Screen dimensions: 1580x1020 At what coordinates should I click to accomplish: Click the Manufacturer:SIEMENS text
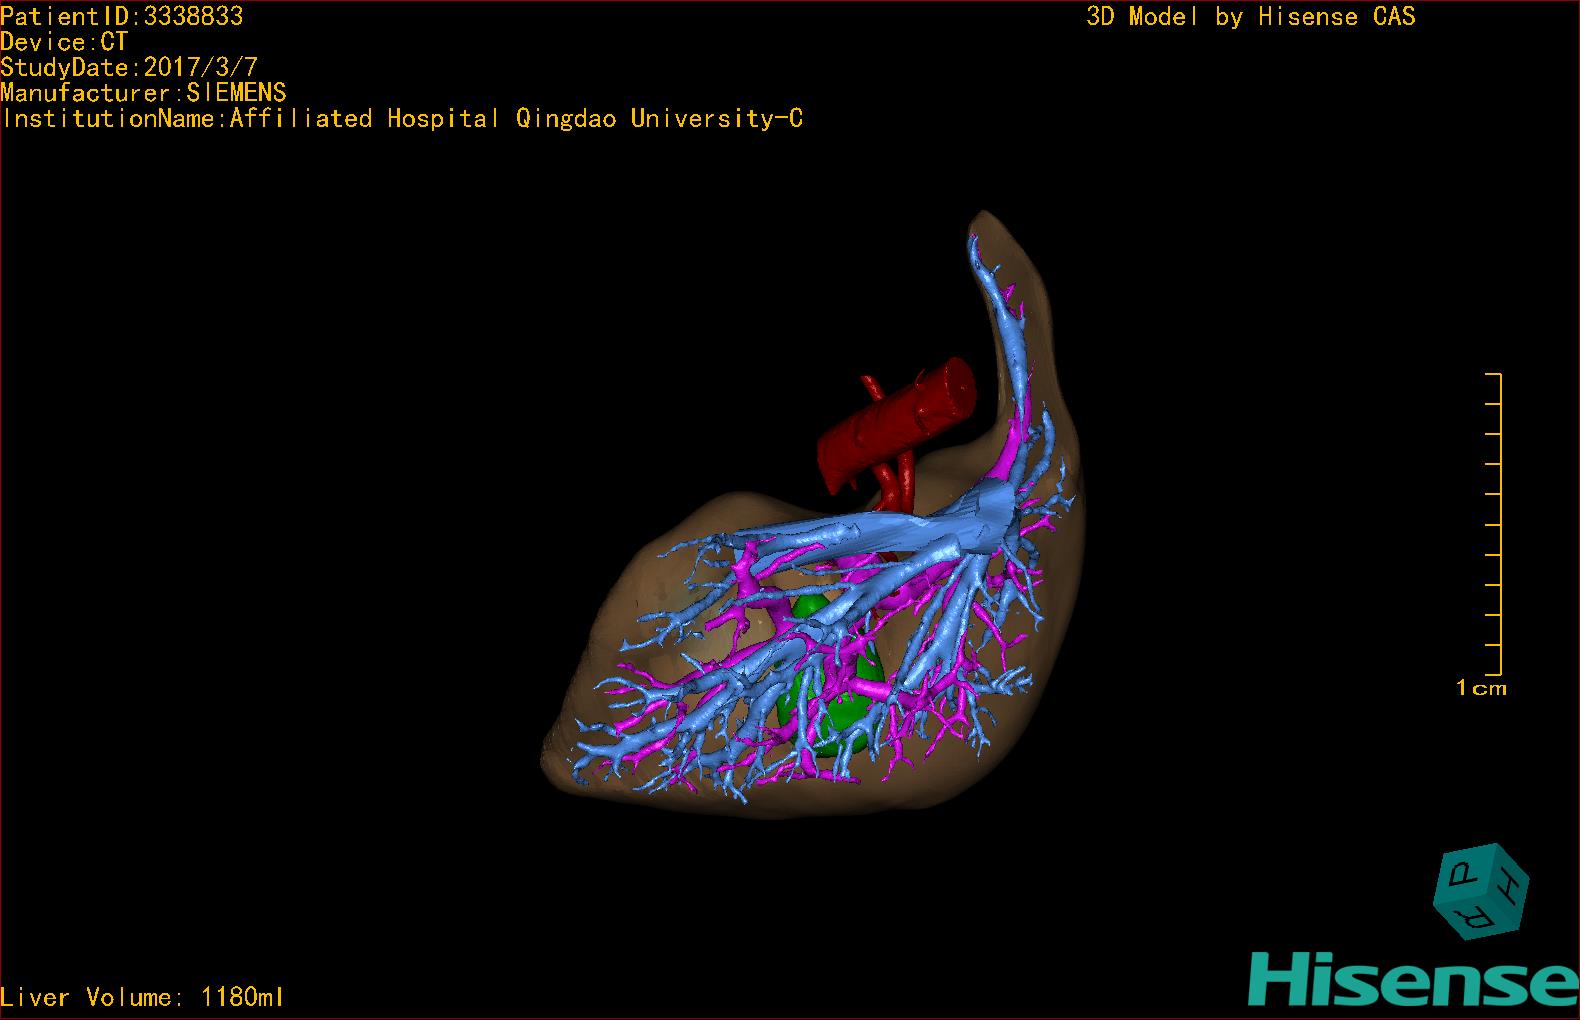[144, 93]
